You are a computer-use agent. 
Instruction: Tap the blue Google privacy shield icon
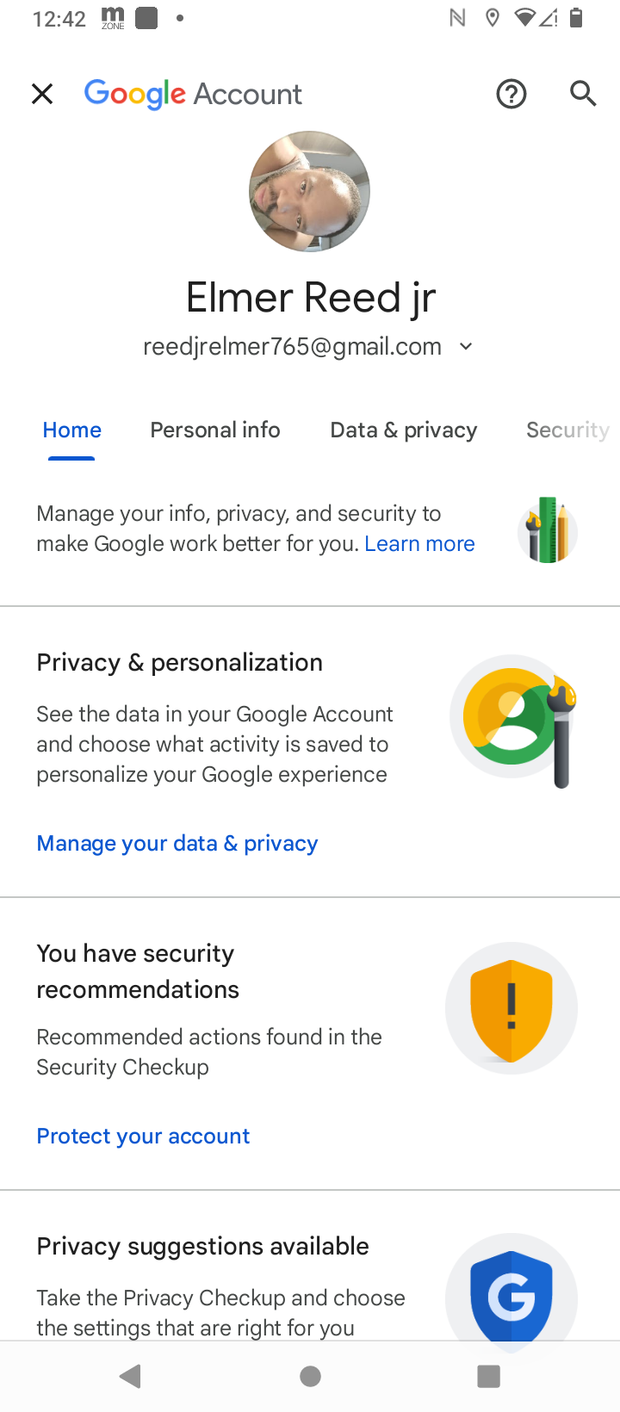[511, 1293]
